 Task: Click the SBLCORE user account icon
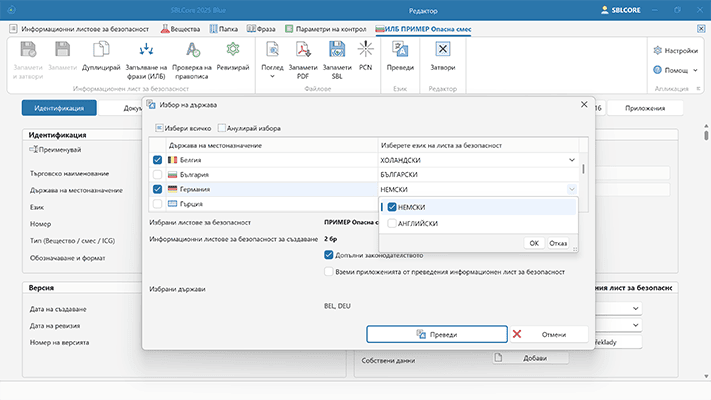click(x=604, y=10)
